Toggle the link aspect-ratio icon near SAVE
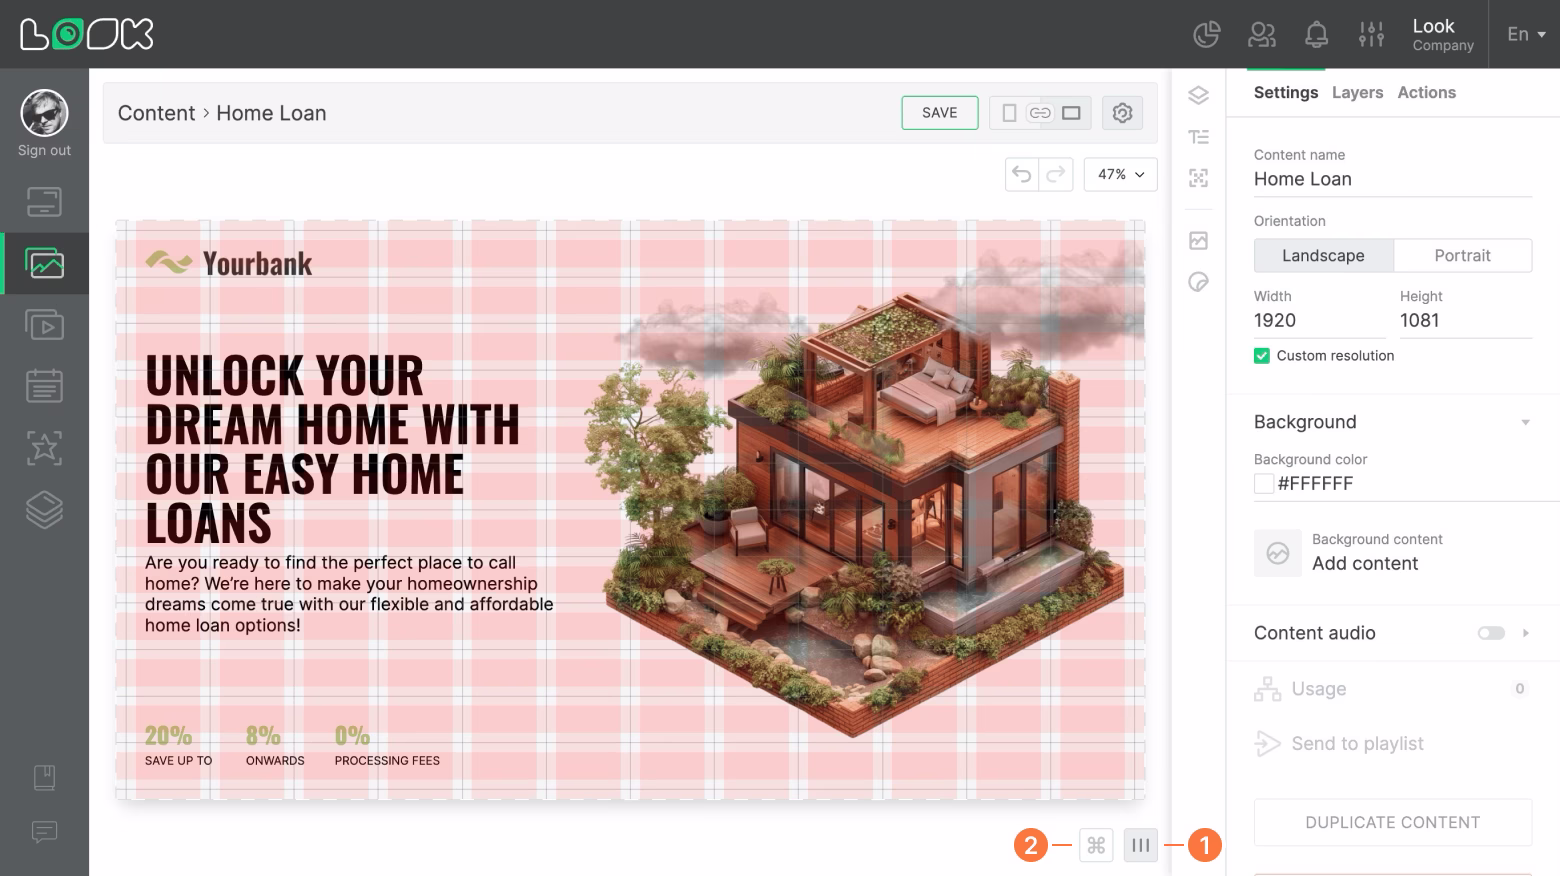The height and width of the screenshot is (876, 1560). (x=1039, y=113)
